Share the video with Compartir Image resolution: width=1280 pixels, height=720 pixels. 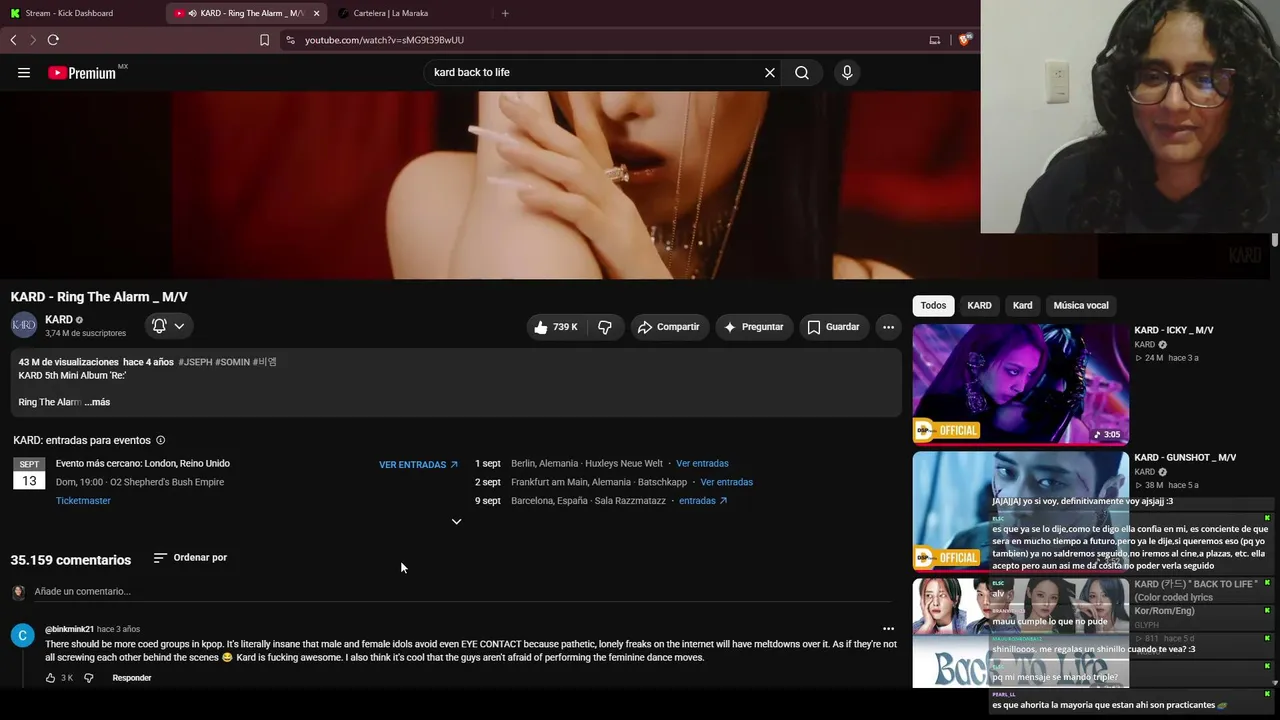click(x=669, y=327)
